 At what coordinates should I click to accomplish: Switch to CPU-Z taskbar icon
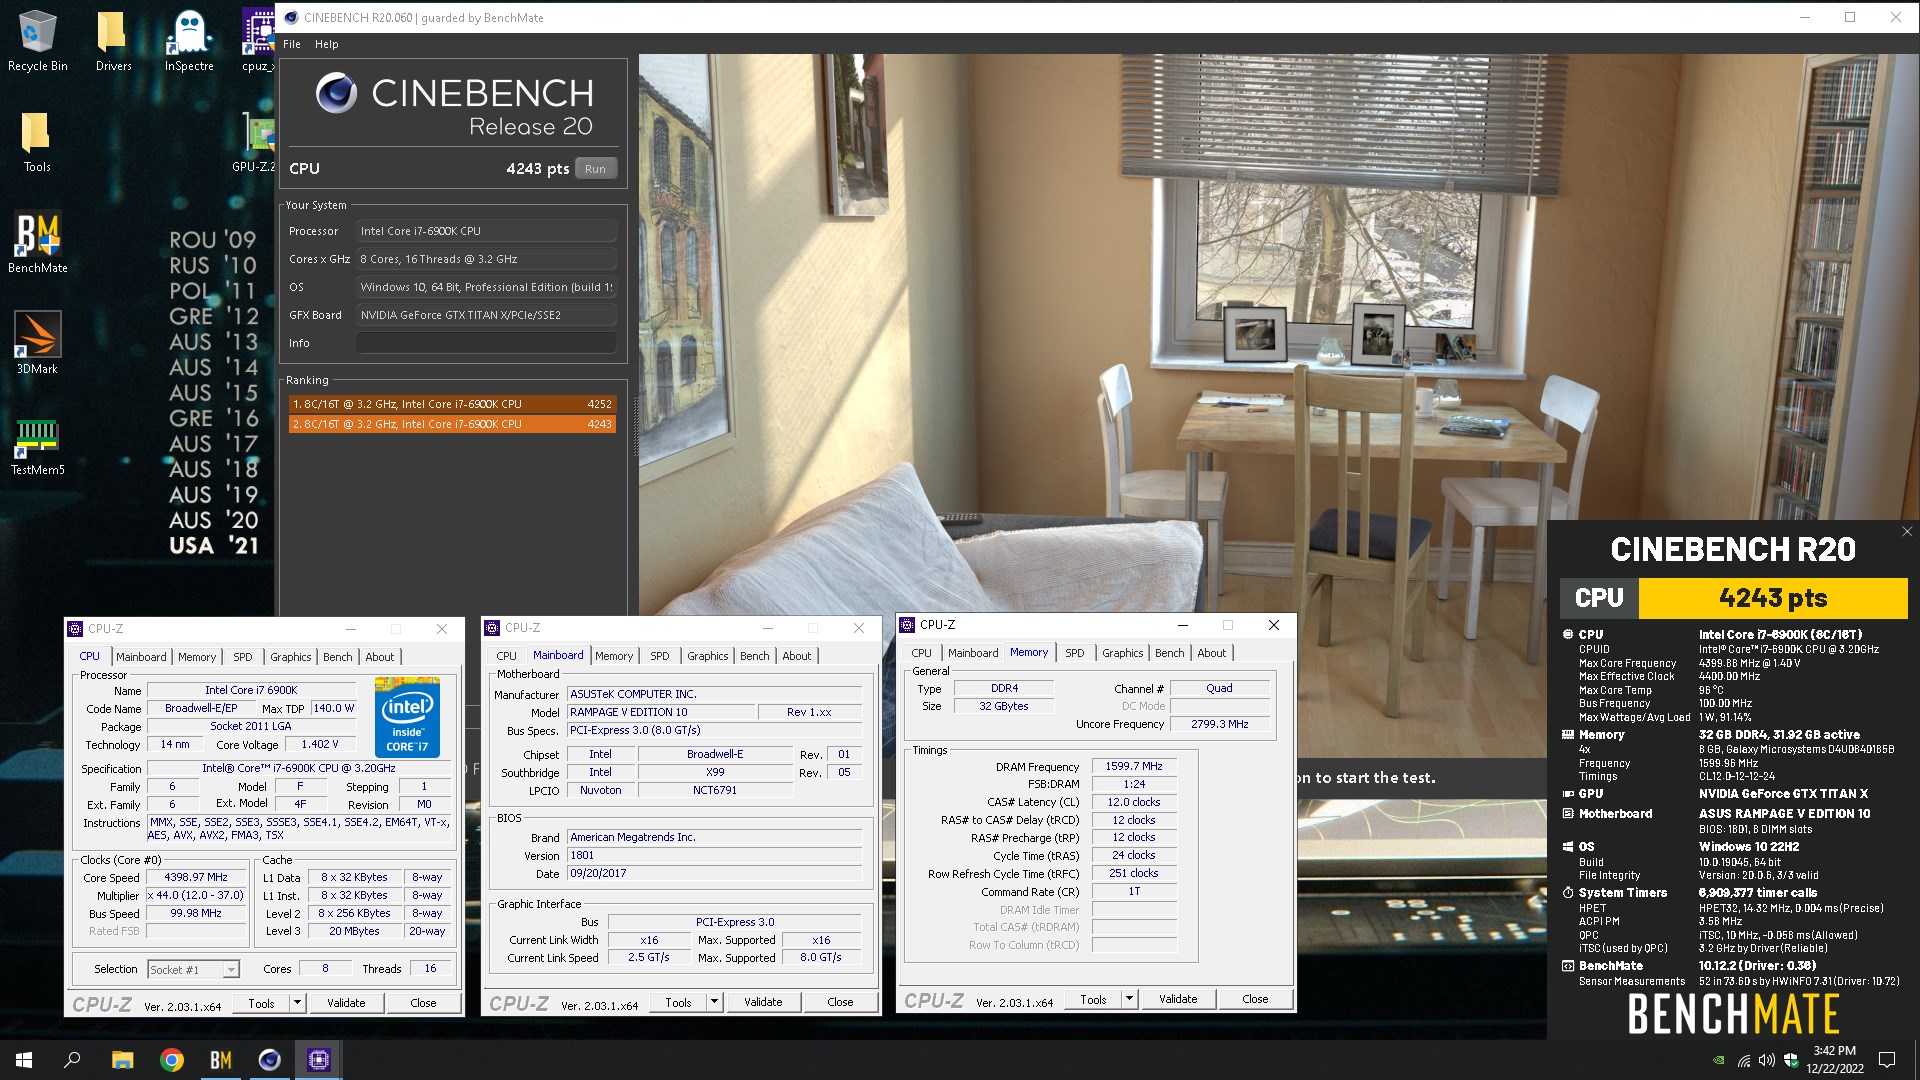click(x=319, y=1060)
